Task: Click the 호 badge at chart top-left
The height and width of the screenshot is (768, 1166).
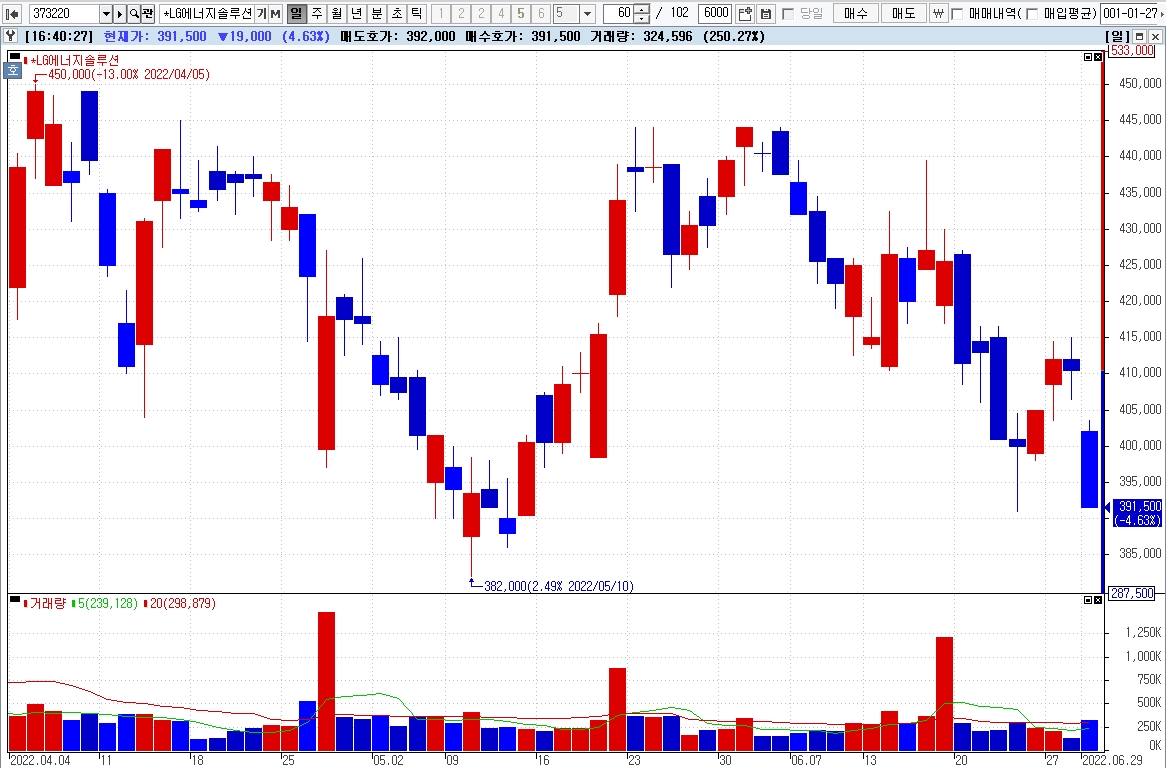Action: coord(13,71)
